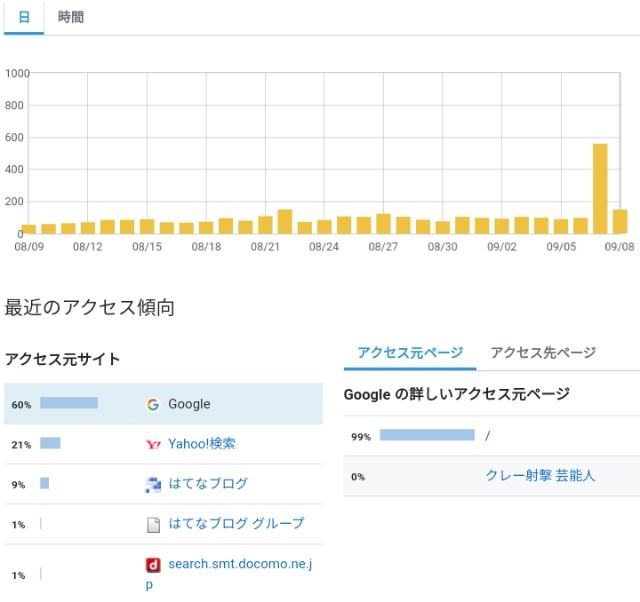Click the 9% bar for はてなブログ

(x=44, y=483)
